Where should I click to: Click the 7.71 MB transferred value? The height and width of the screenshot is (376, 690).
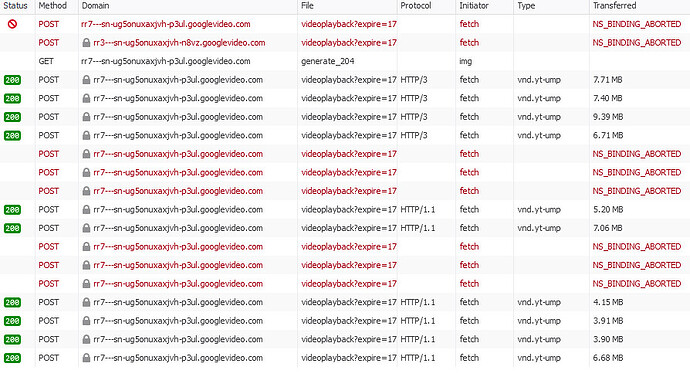coord(608,80)
